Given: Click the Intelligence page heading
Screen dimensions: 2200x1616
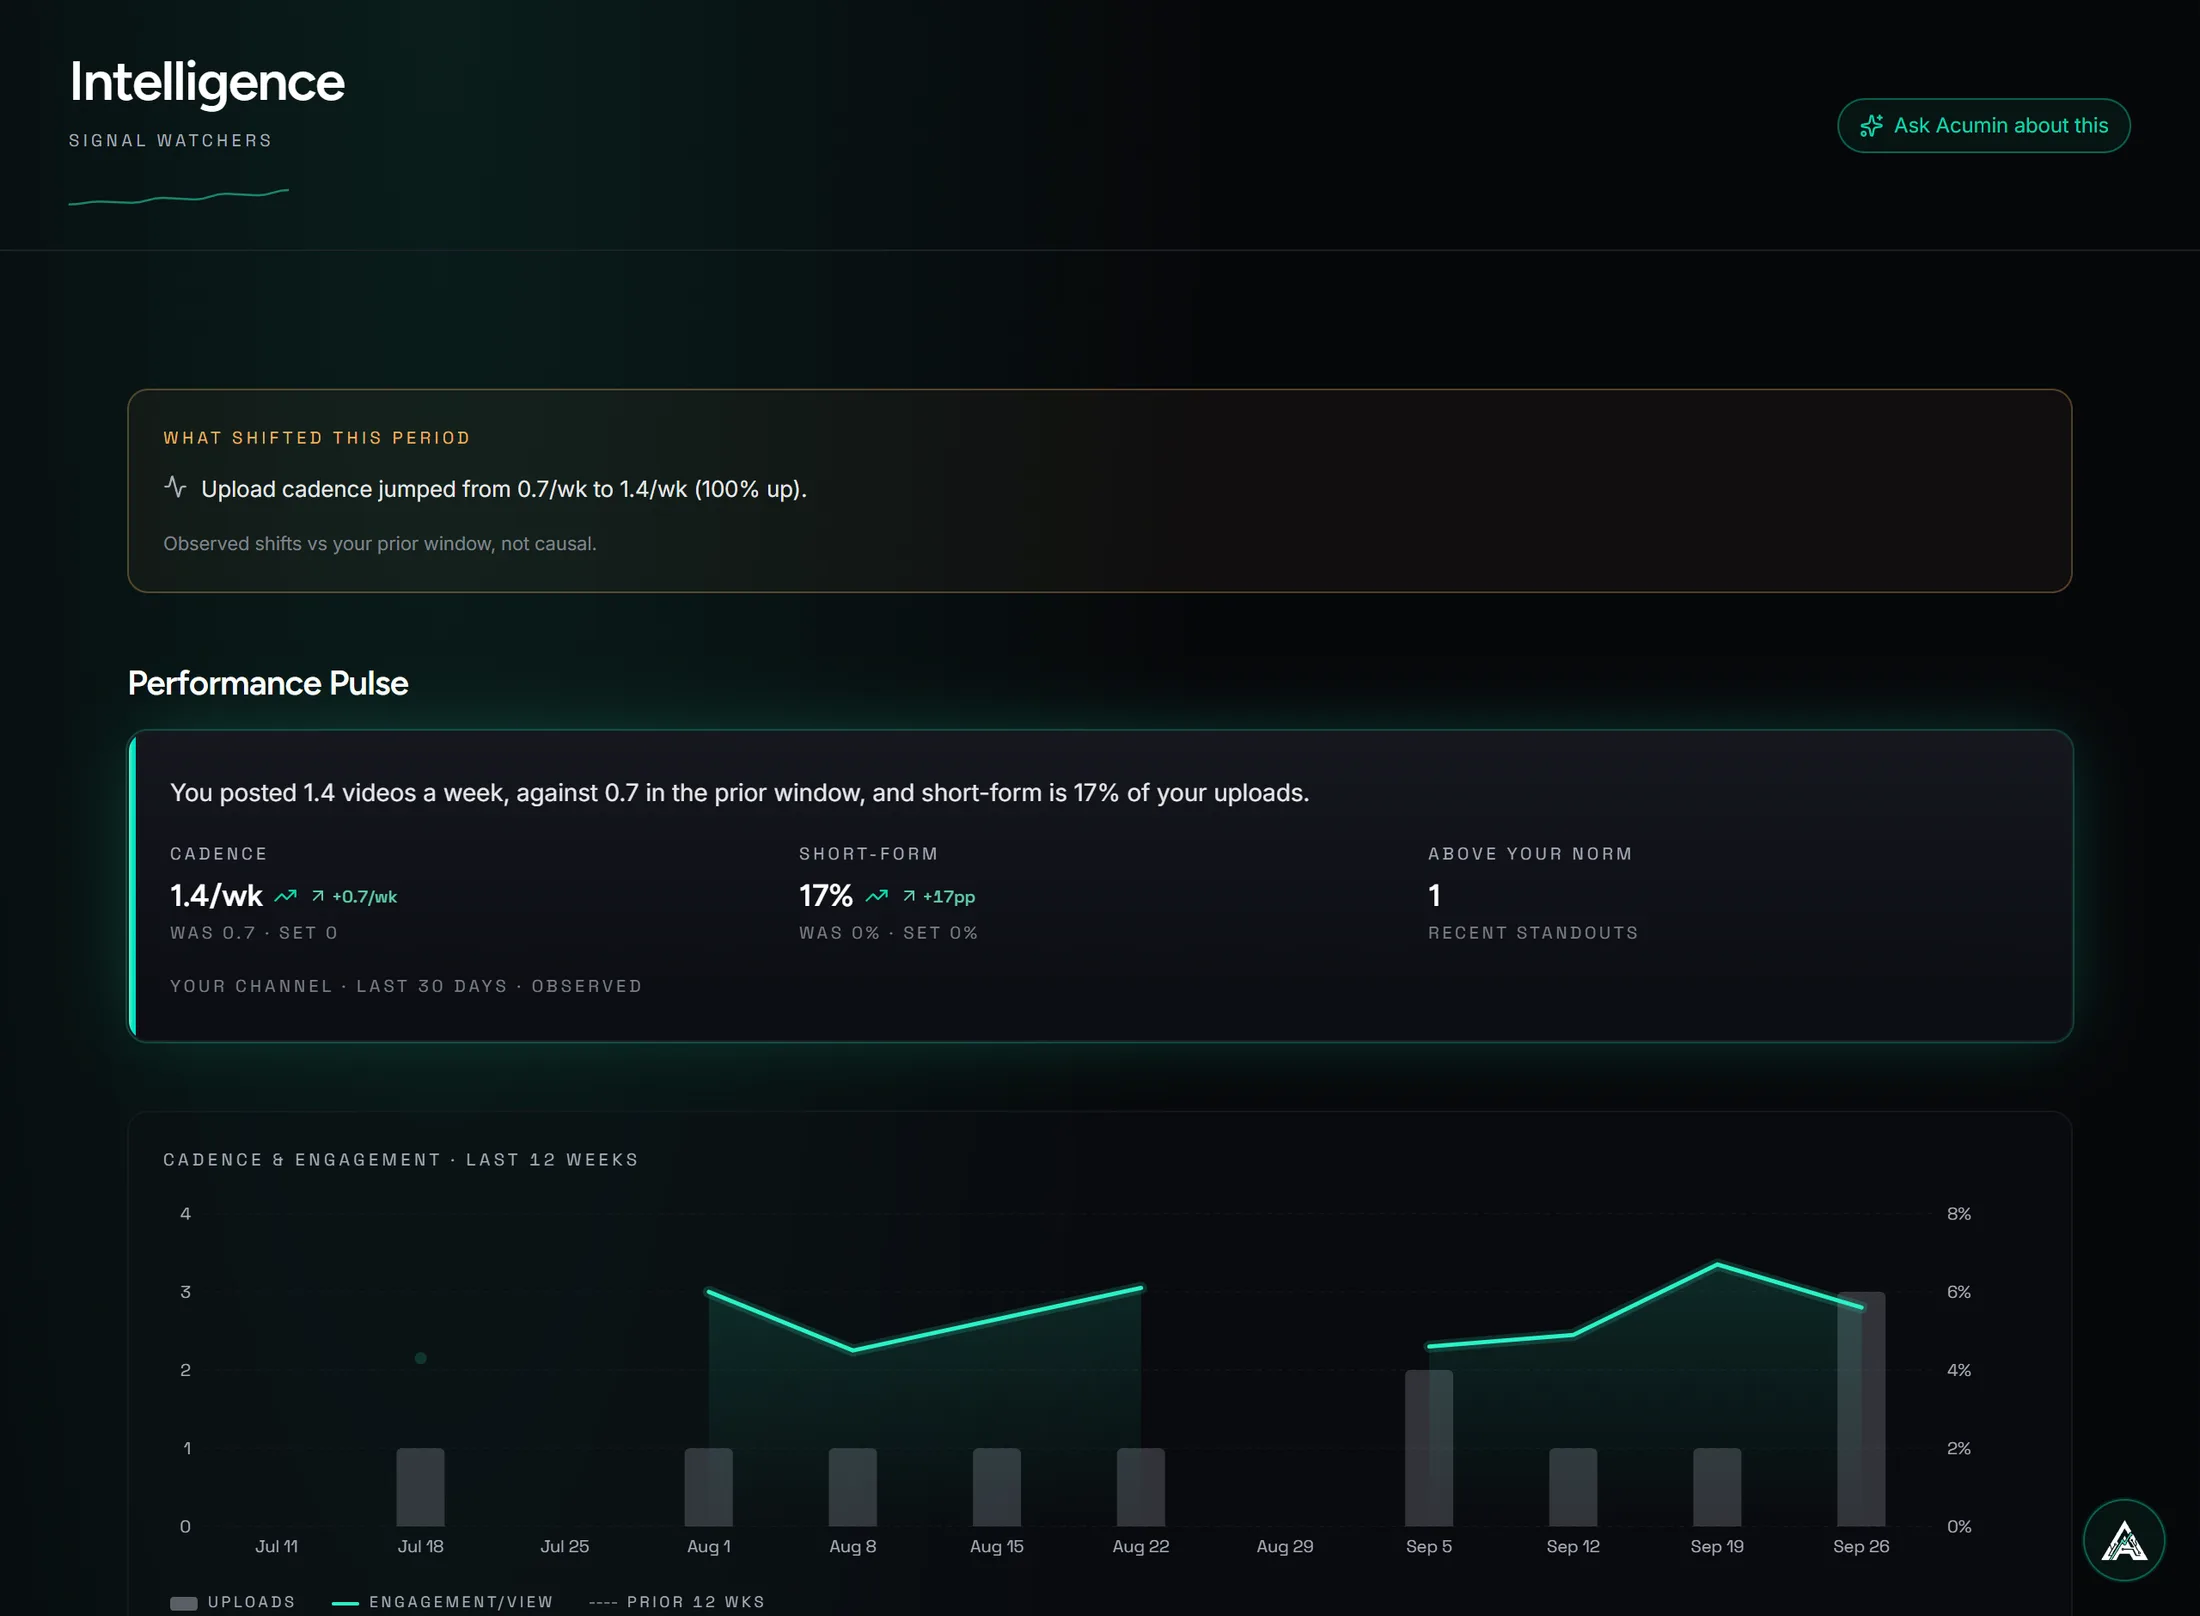Looking at the screenshot, I should click(x=207, y=82).
